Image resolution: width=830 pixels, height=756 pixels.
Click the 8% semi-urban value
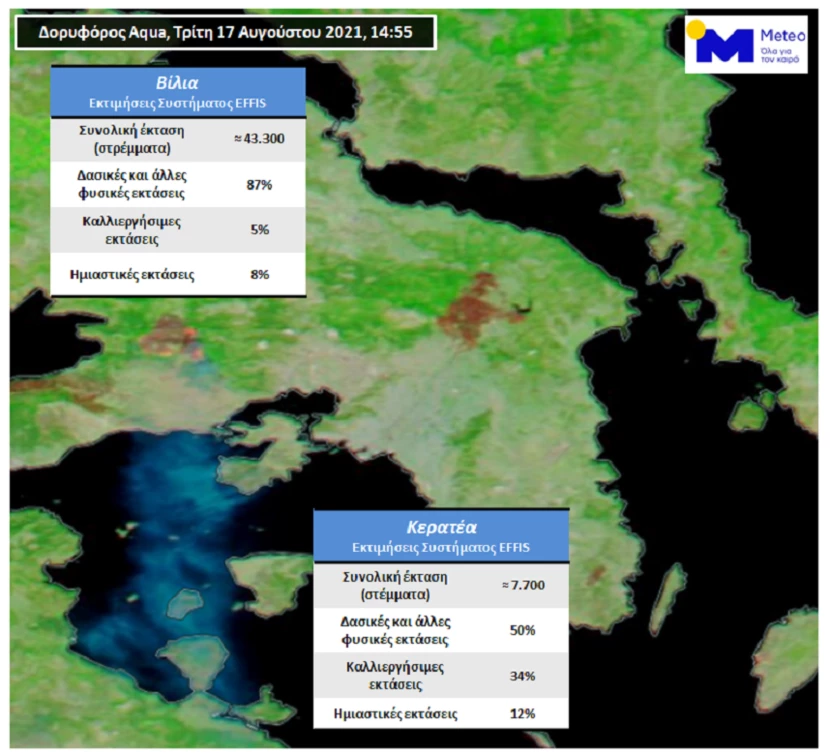259,274
